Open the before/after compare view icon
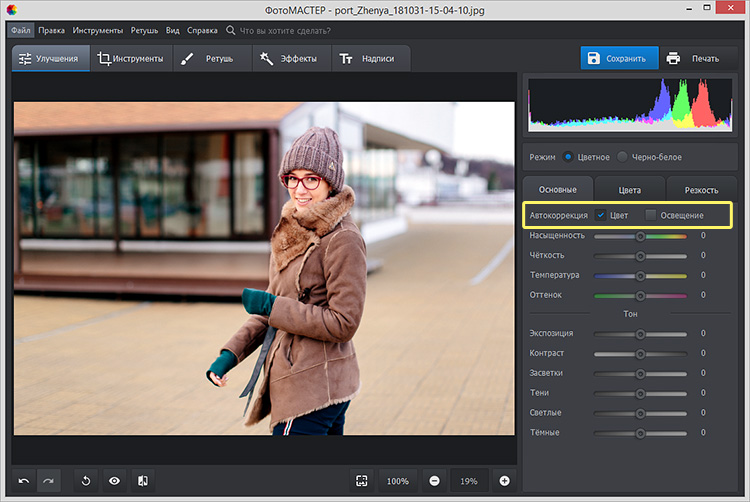 click(x=143, y=481)
